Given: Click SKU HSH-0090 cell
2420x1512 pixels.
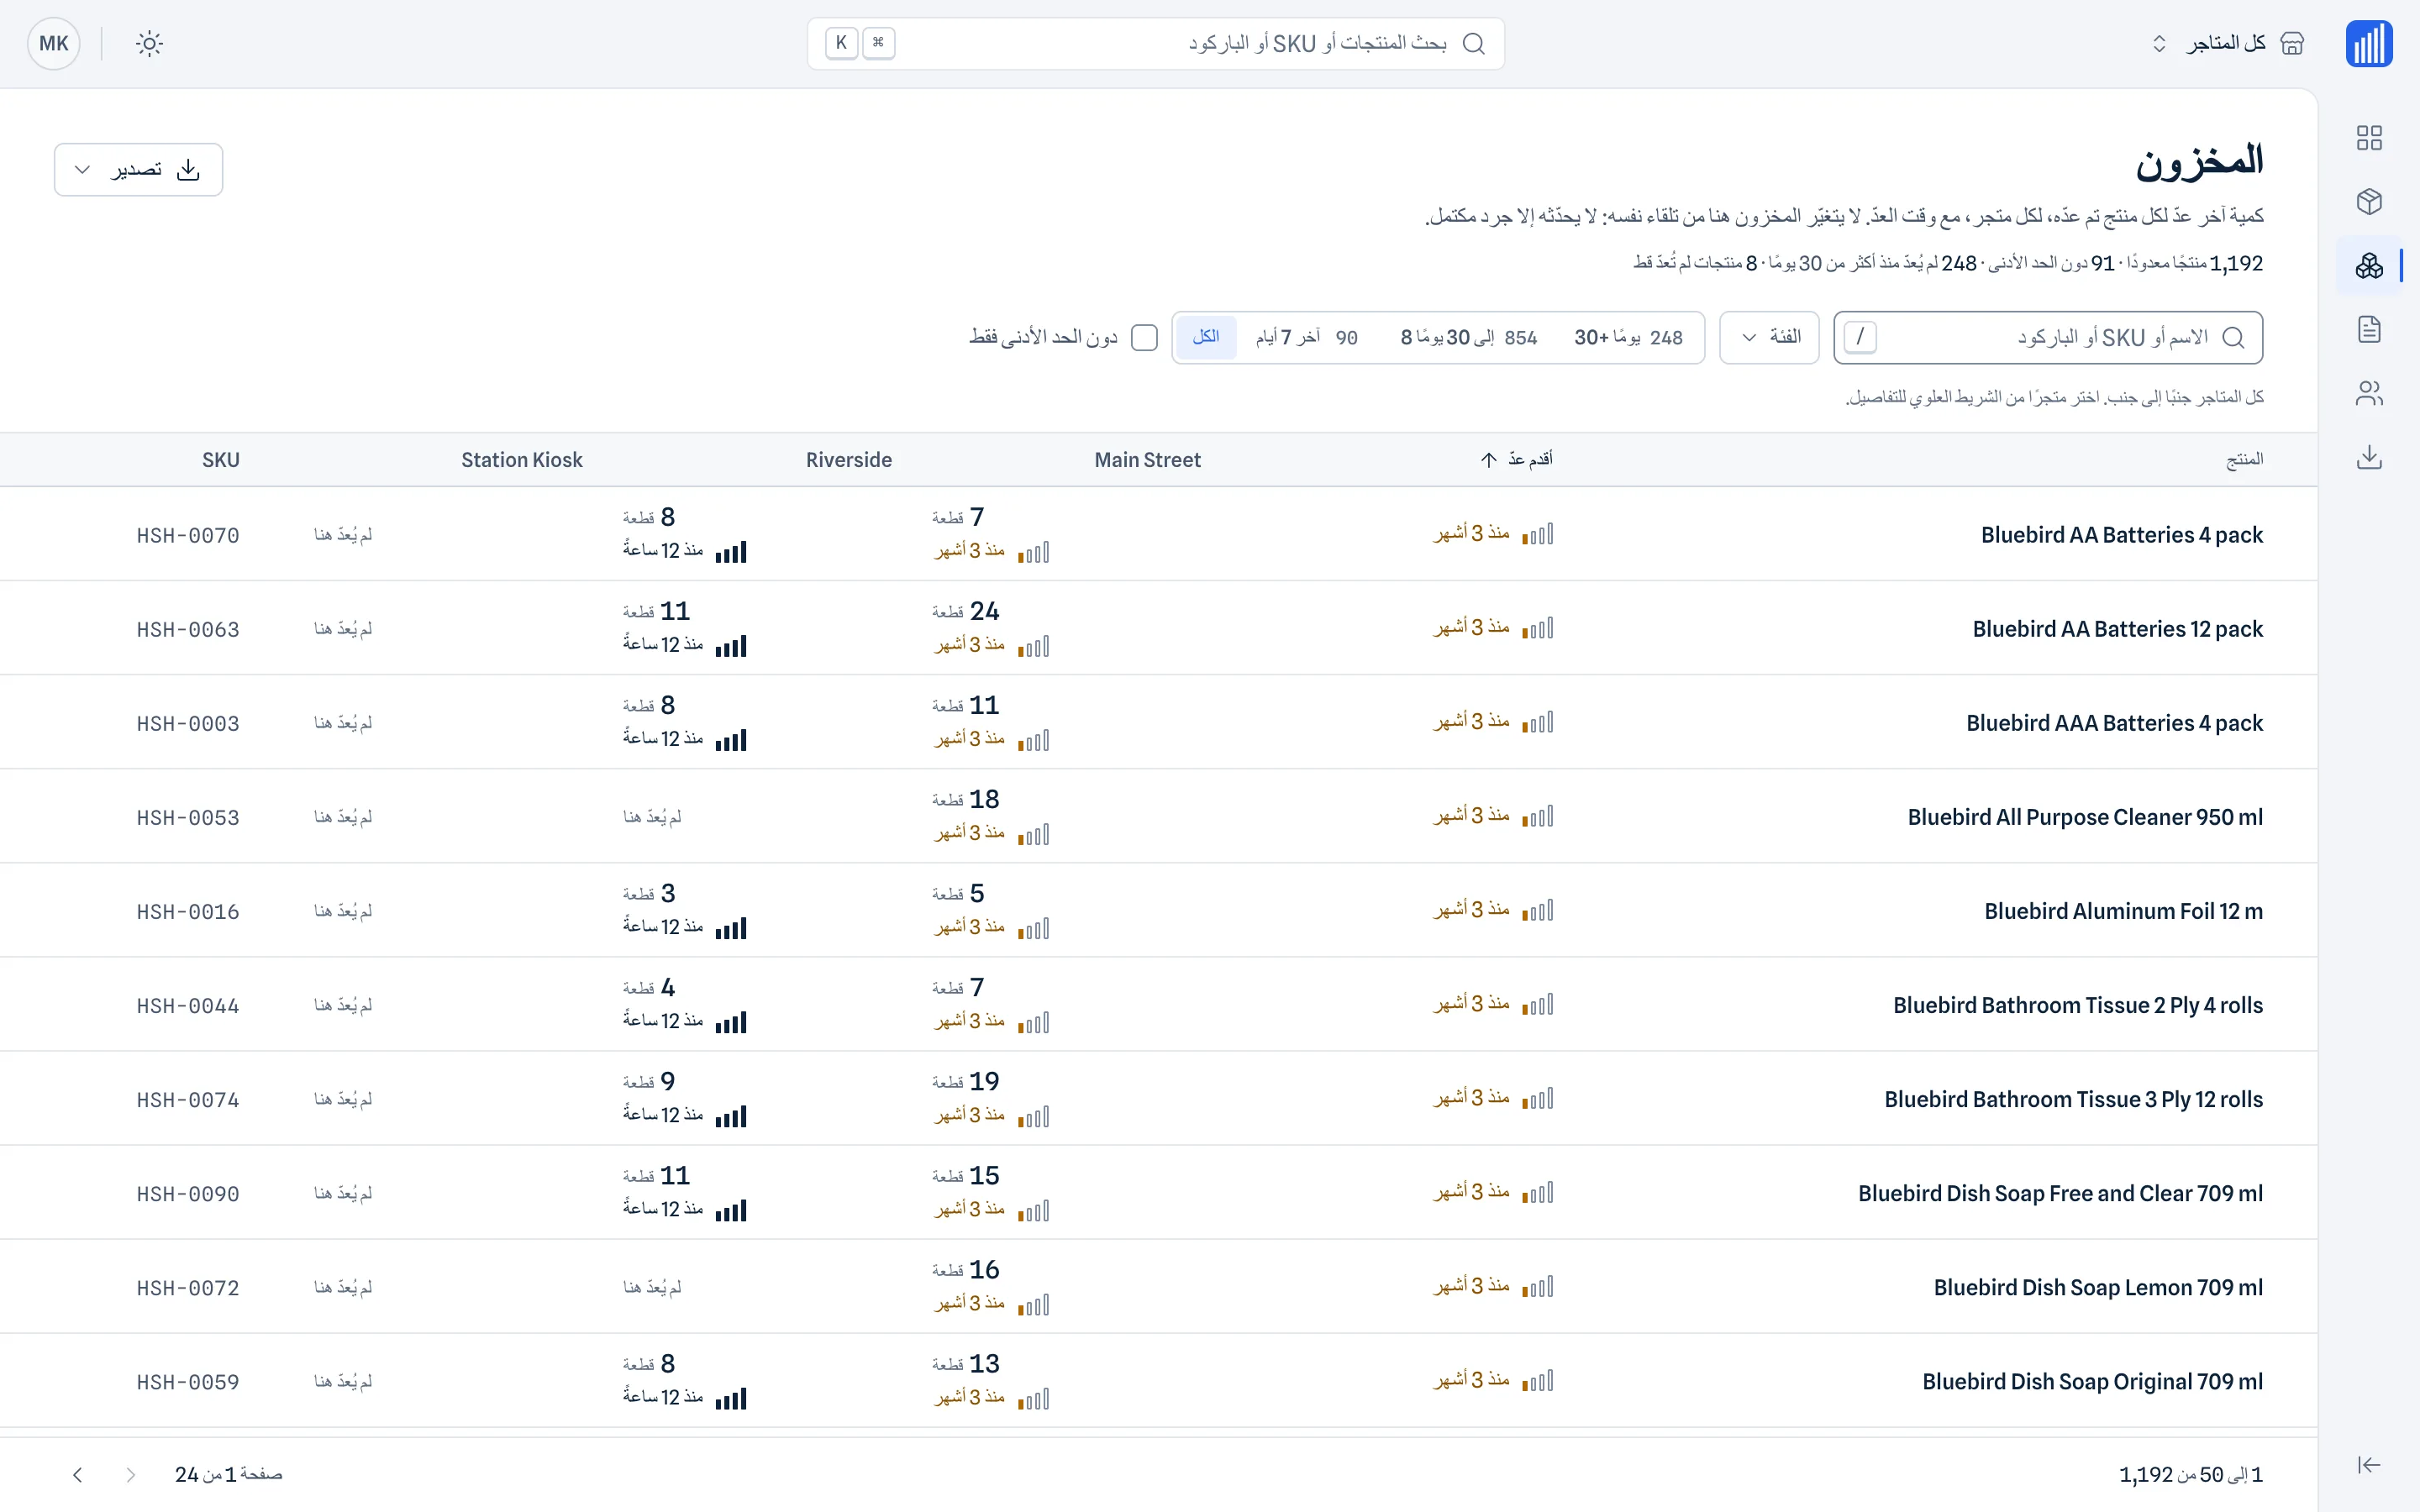Looking at the screenshot, I should coord(188,1194).
